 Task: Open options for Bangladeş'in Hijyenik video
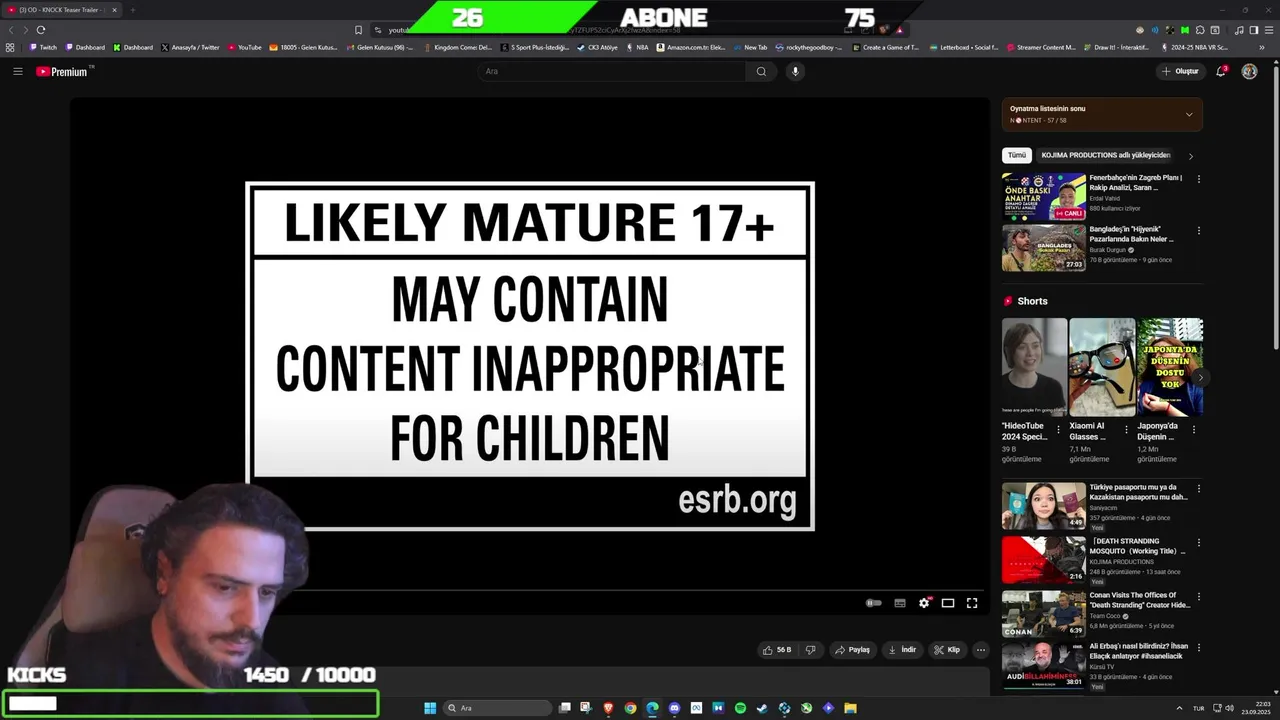point(1199,230)
